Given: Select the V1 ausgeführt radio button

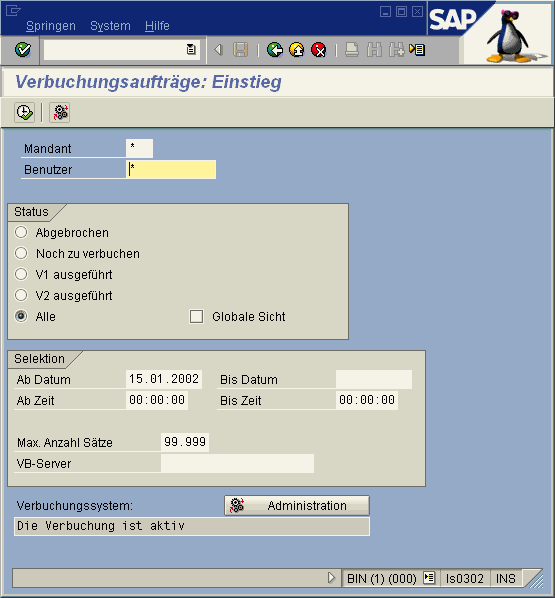Looking at the screenshot, I should [21, 274].
